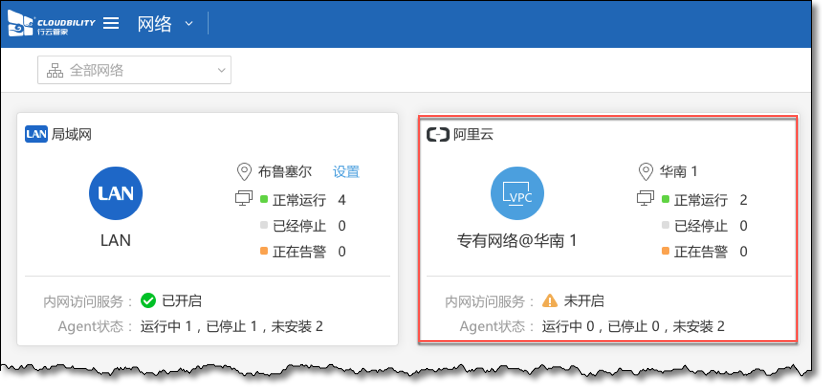Expand the 网络 header dropdown
822x387 pixels.
pyautogui.click(x=189, y=24)
